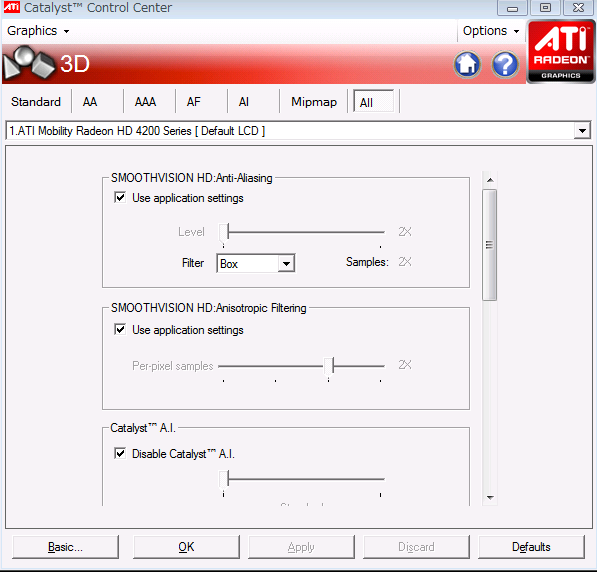Switch to the Standard tab
Screen dimensions: 597x572
[x=36, y=102]
